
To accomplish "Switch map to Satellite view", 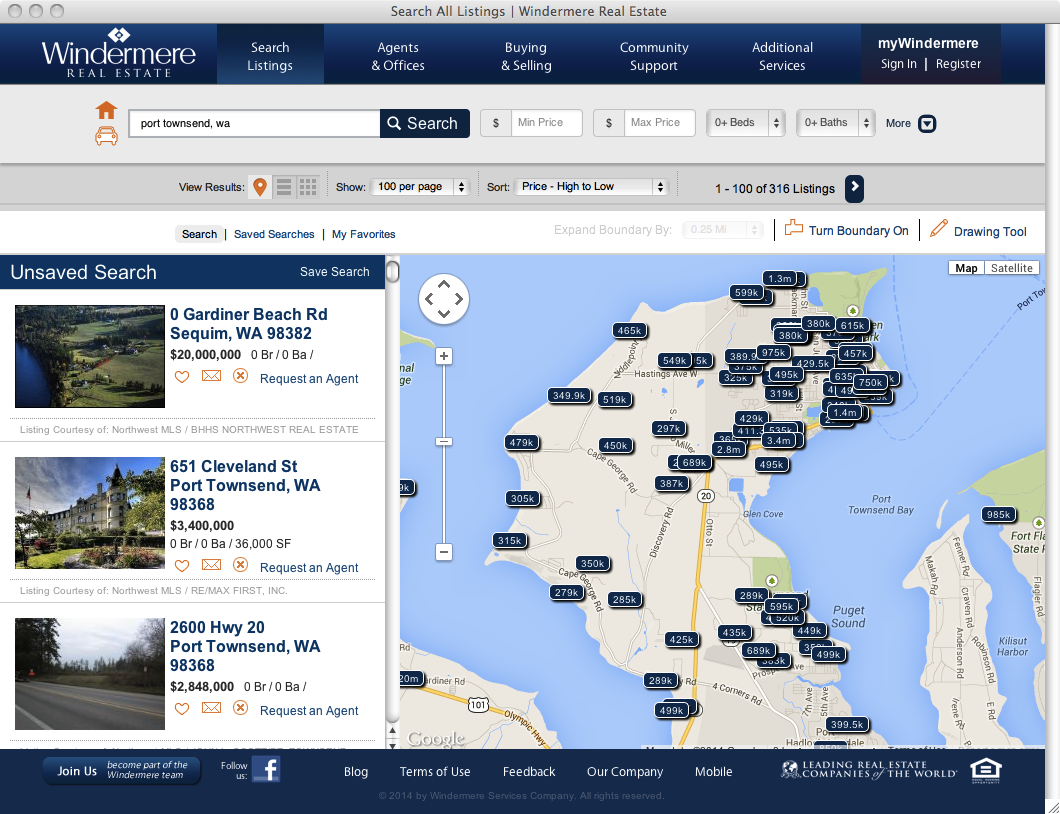I will [x=1011, y=268].
